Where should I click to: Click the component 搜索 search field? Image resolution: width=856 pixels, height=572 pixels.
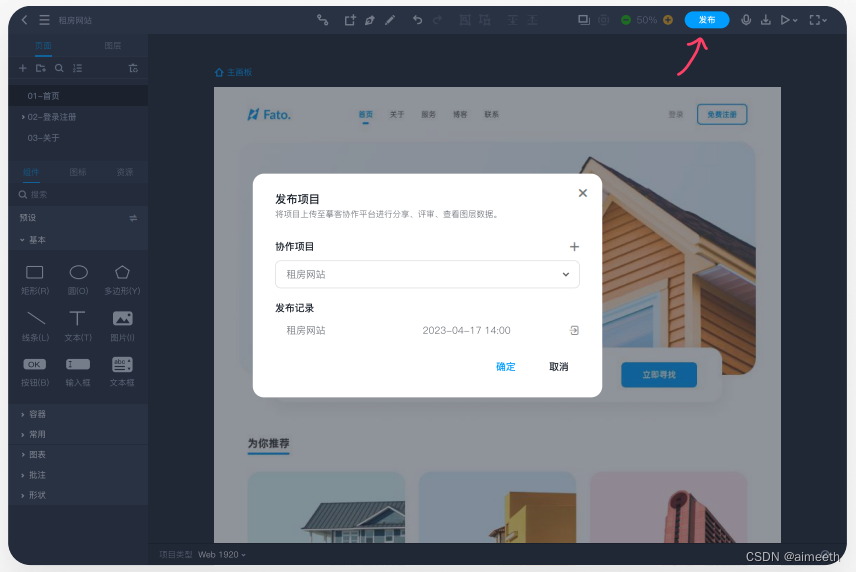click(x=78, y=194)
